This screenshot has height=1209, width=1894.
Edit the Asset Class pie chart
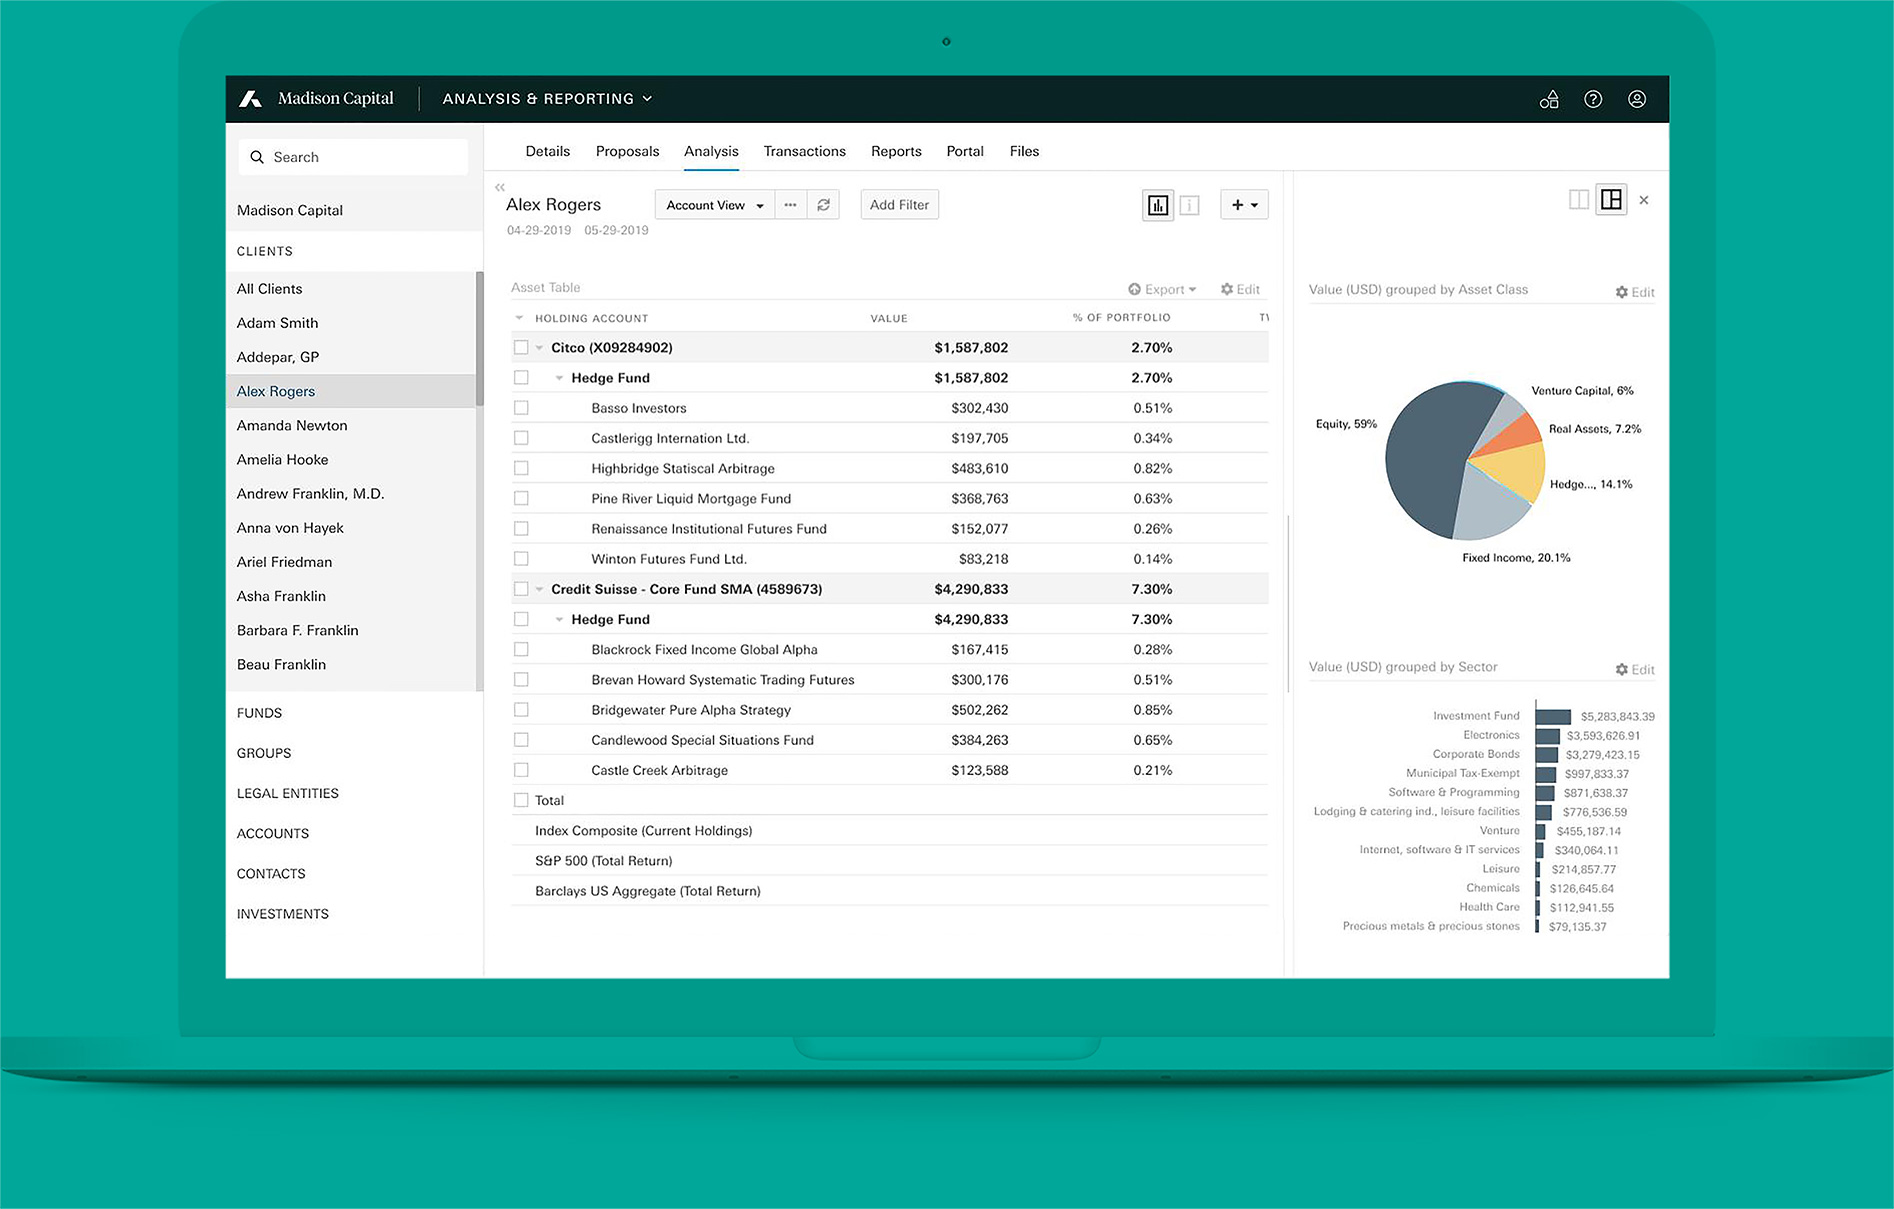[1635, 292]
